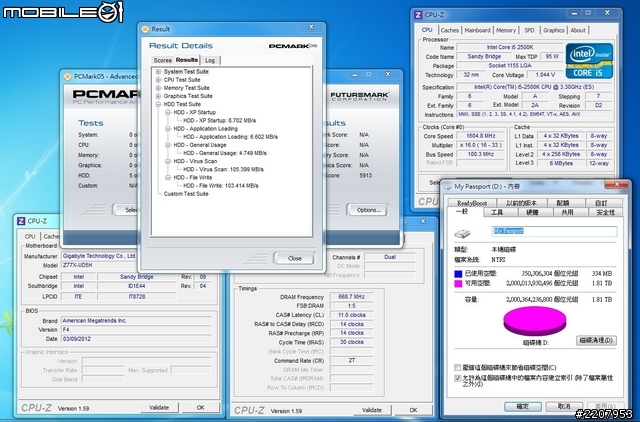The width and height of the screenshot is (640, 422).
Task: Expand the Memory Test Suite node
Action: click(x=158, y=88)
